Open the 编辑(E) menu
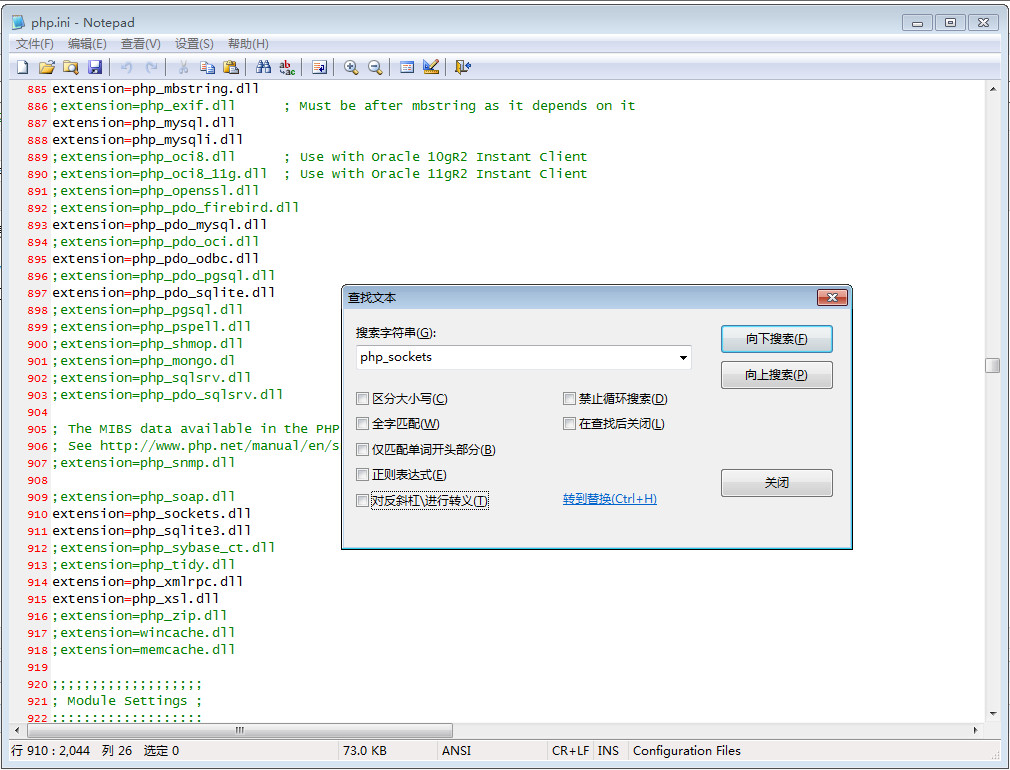Screen dimensions: 1010x770 (x=86, y=43)
